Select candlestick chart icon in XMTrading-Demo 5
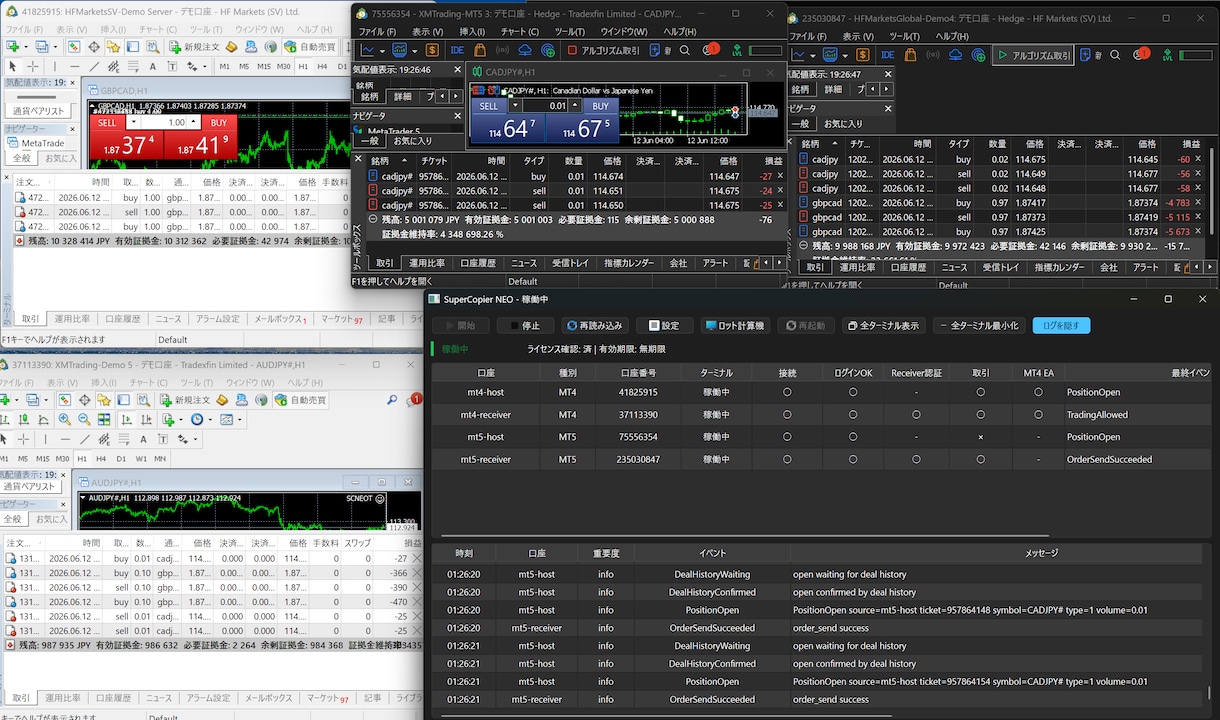This screenshot has height=720, width=1220. coord(23,419)
